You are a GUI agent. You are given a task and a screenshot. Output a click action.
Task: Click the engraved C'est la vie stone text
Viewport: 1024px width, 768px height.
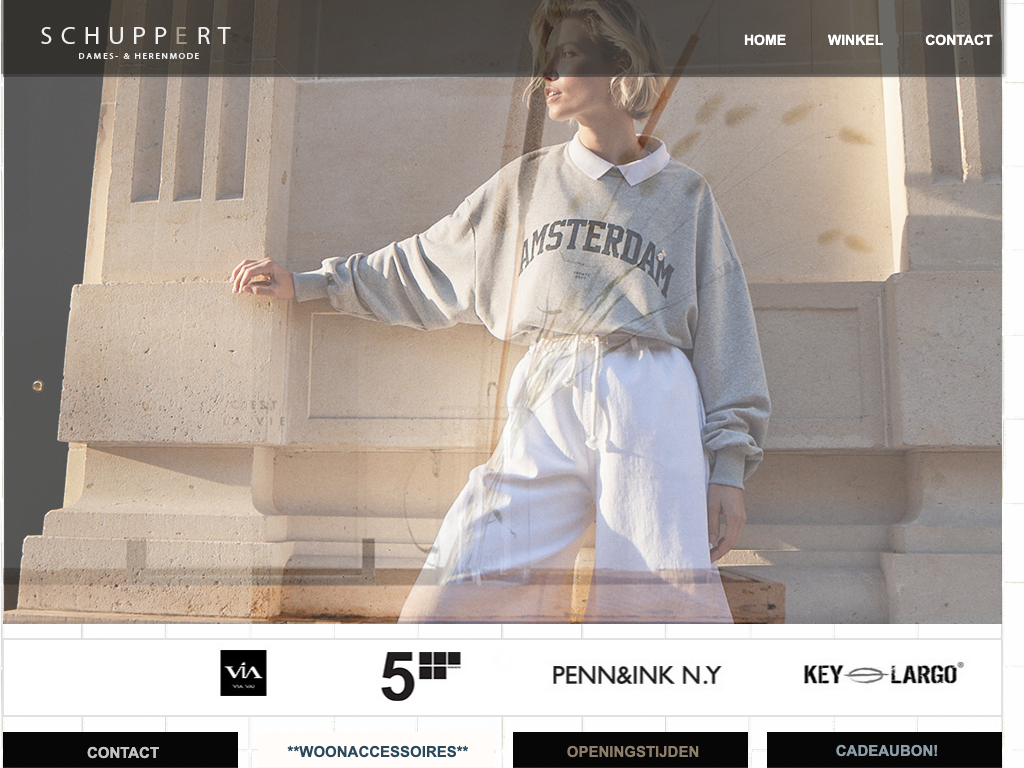coord(256,413)
